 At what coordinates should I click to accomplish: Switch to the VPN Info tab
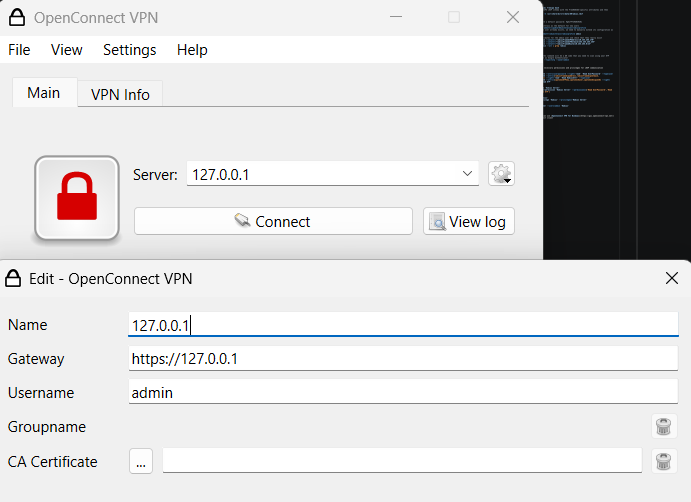point(120,94)
